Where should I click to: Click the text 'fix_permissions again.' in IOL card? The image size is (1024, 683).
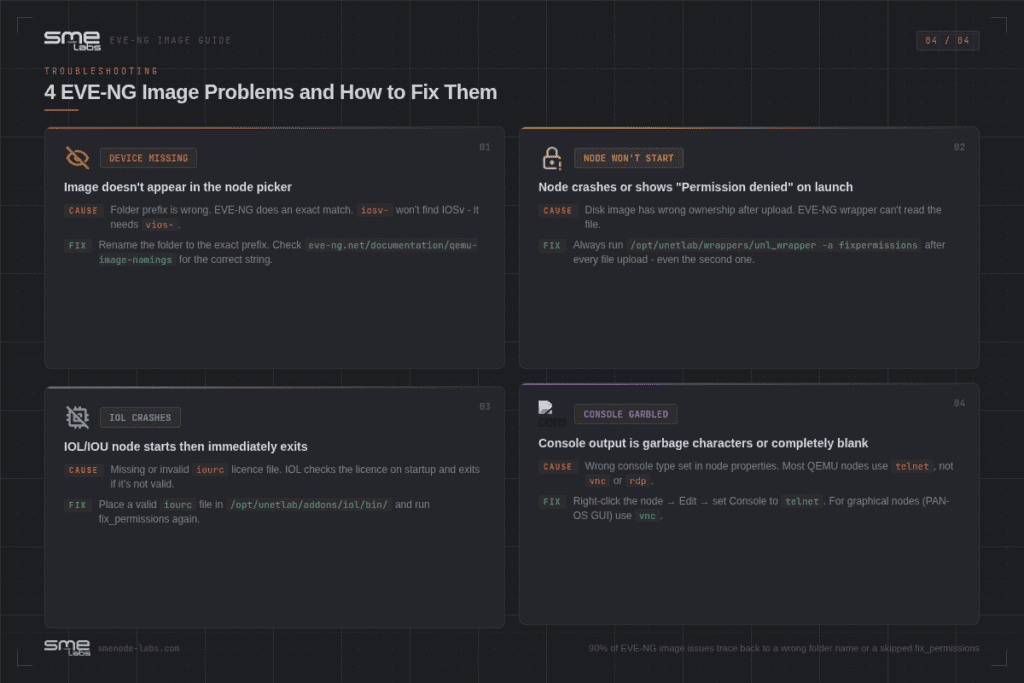pyautogui.click(x=149, y=519)
